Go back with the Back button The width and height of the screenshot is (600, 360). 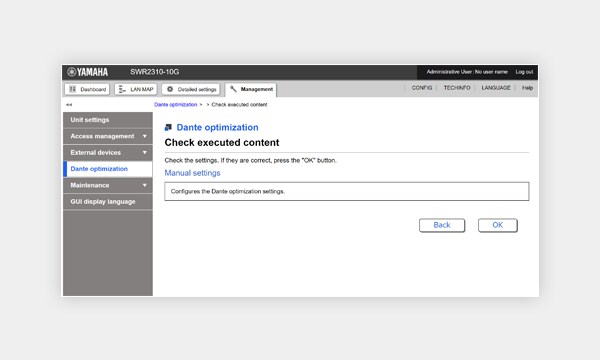[x=442, y=225]
